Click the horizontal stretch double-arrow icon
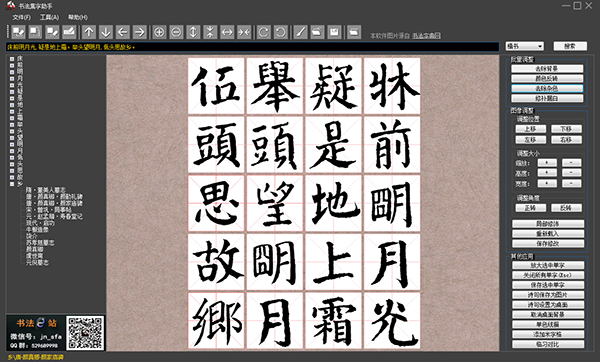The height and width of the screenshot is (362, 600). (x=227, y=32)
